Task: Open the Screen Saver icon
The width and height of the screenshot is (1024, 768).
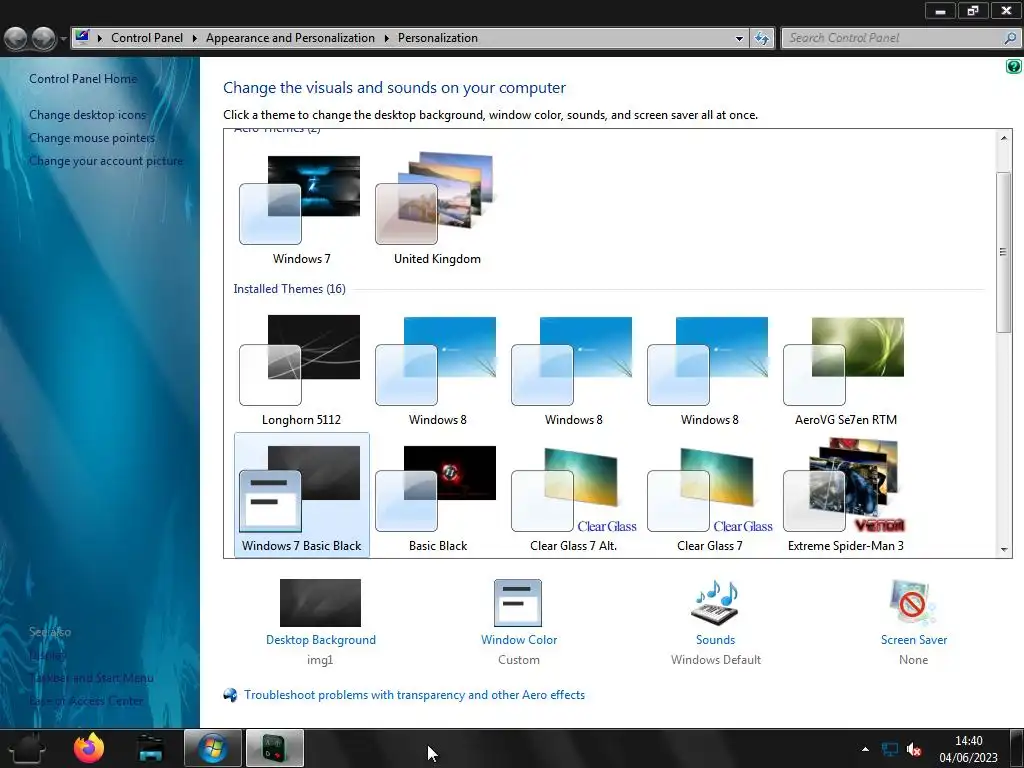Action: pos(913,603)
